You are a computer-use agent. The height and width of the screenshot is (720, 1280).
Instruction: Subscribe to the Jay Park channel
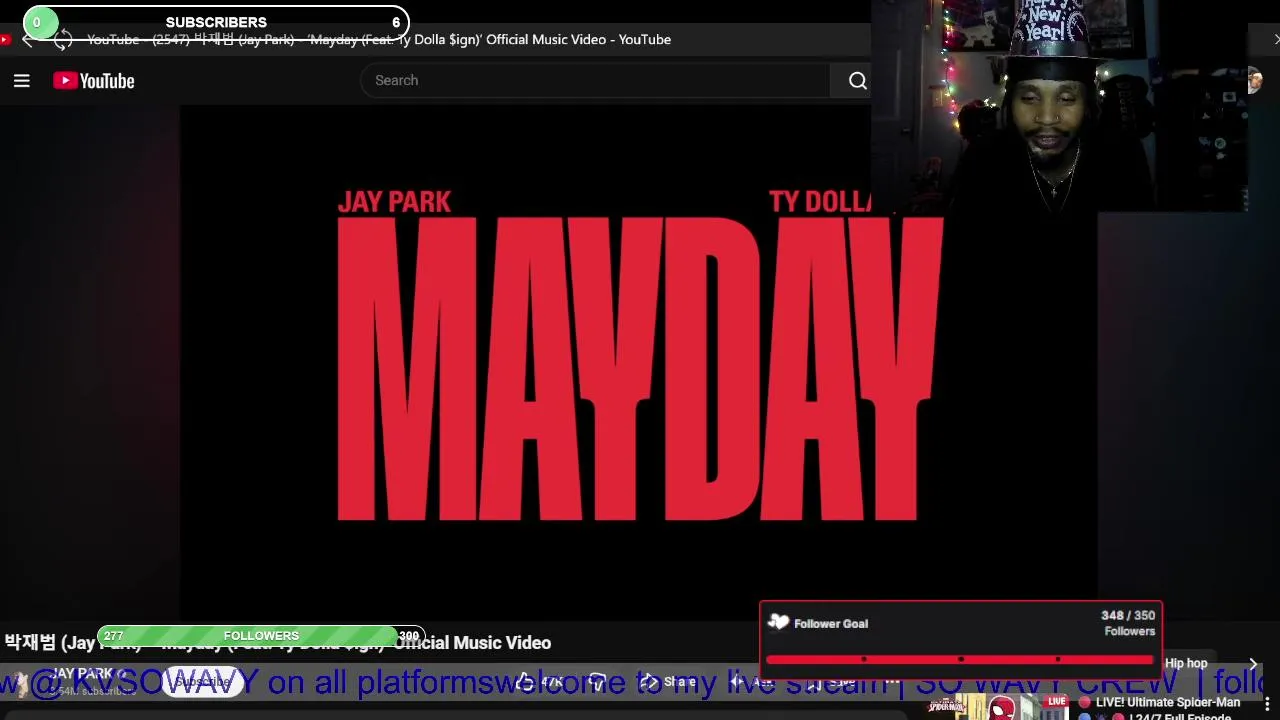pos(202,682)
